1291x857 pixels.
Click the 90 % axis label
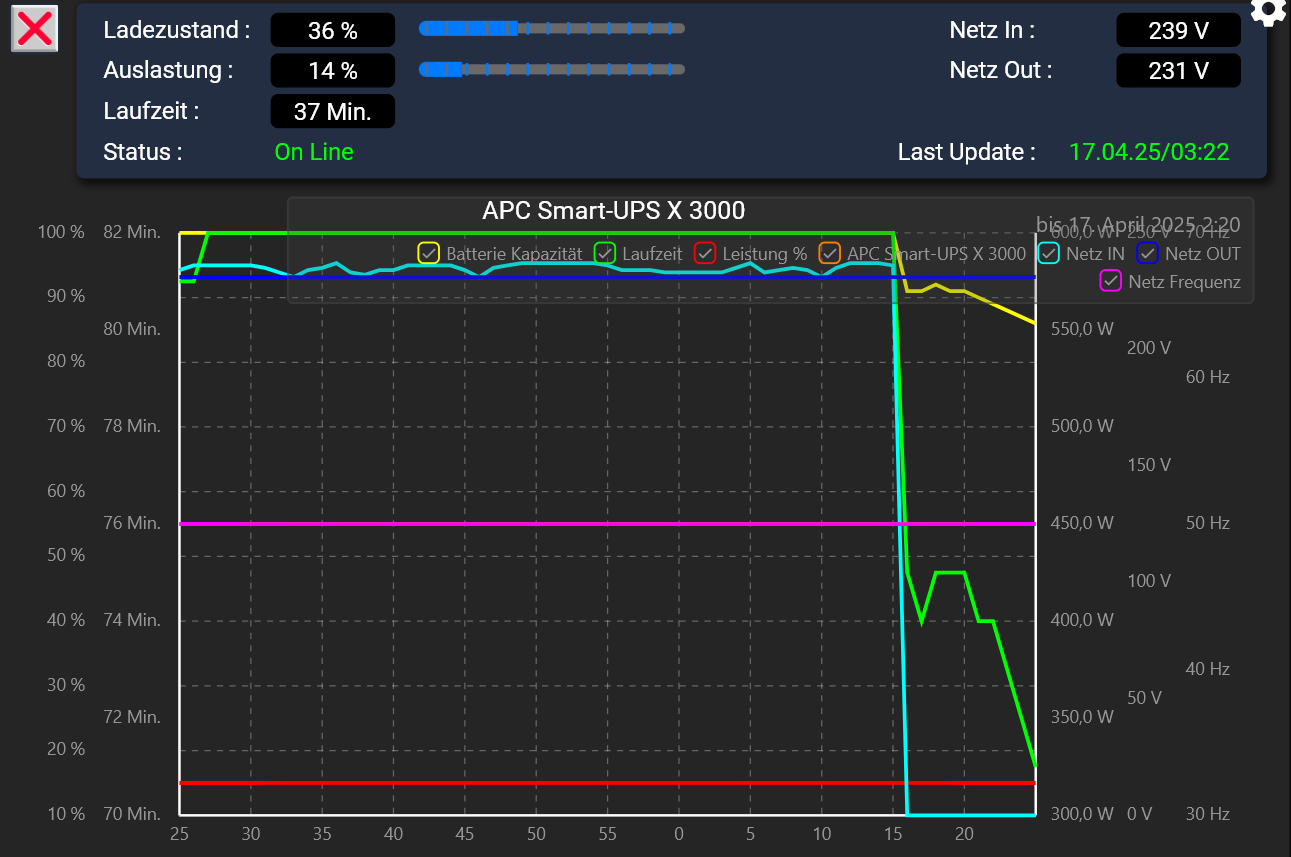pos(66,296)
